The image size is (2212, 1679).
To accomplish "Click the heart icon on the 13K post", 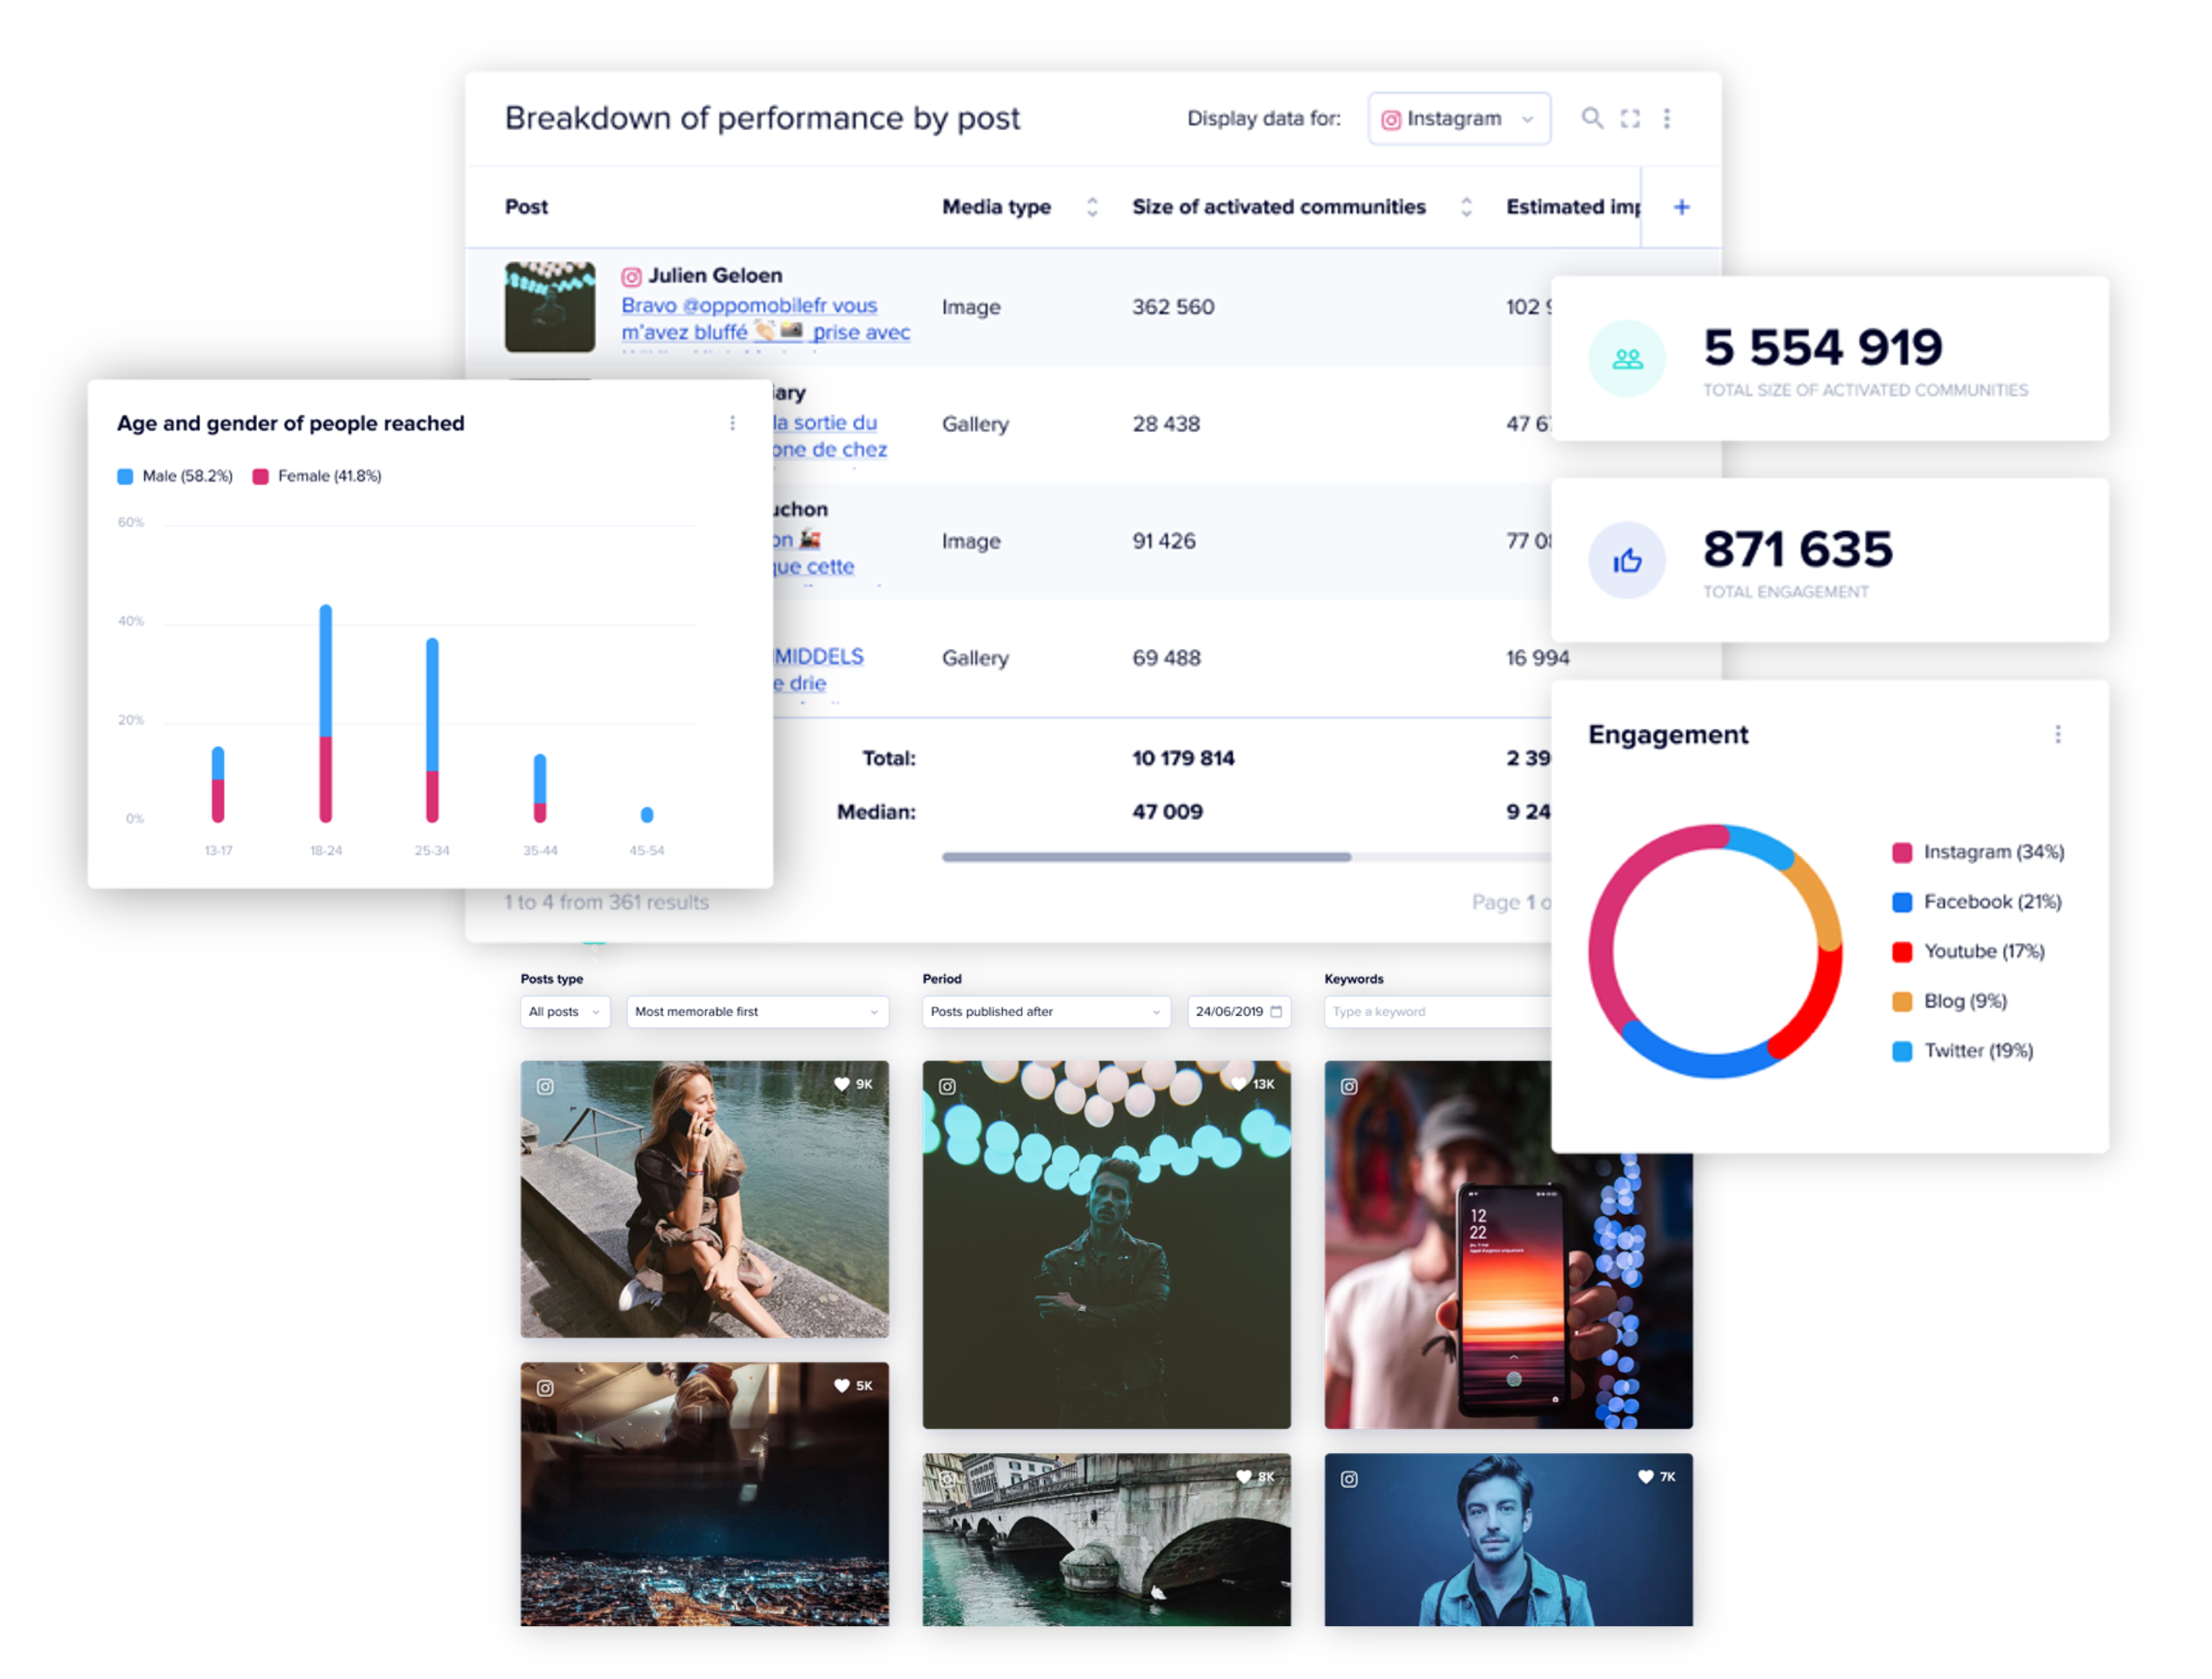I will coord(1240,1083).
